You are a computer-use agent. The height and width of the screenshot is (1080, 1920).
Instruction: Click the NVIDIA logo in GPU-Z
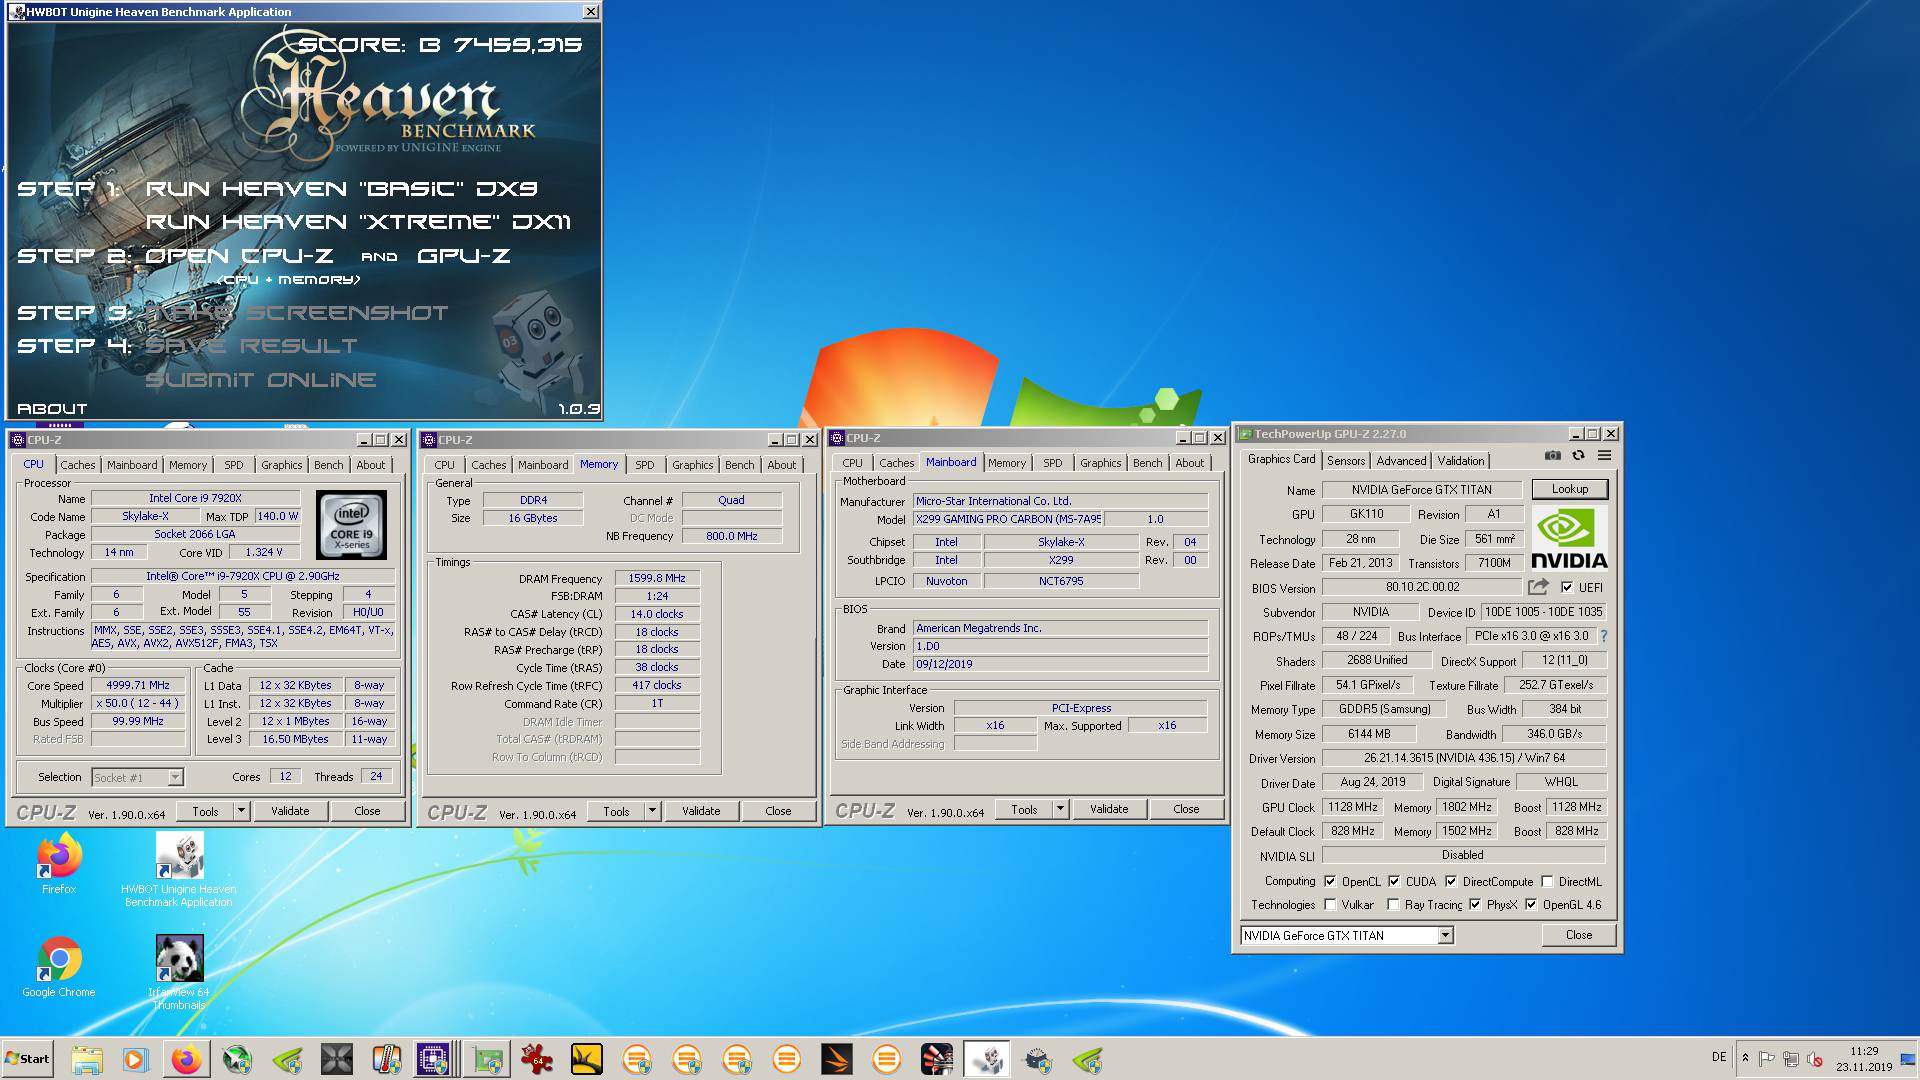[1569, 538]
